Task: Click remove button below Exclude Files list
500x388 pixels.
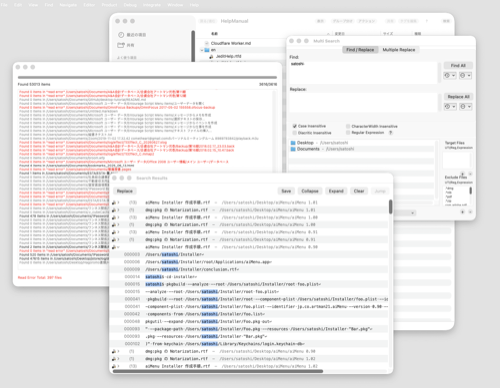Action: click(470, 212)
